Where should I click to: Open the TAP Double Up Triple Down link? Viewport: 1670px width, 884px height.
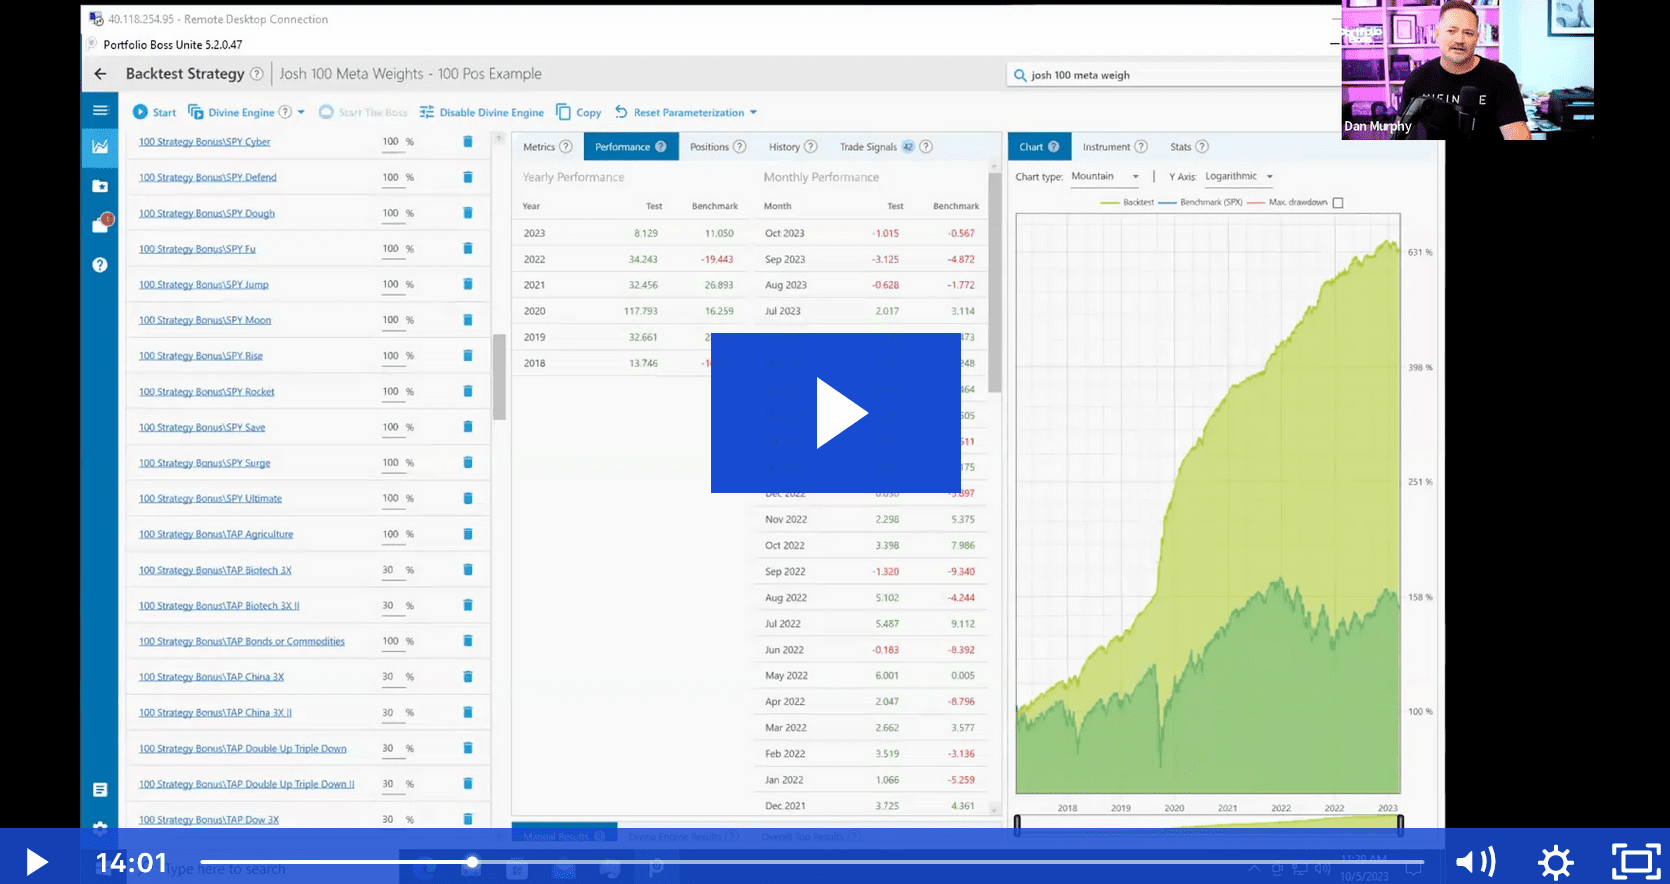(x=243, y=749)
